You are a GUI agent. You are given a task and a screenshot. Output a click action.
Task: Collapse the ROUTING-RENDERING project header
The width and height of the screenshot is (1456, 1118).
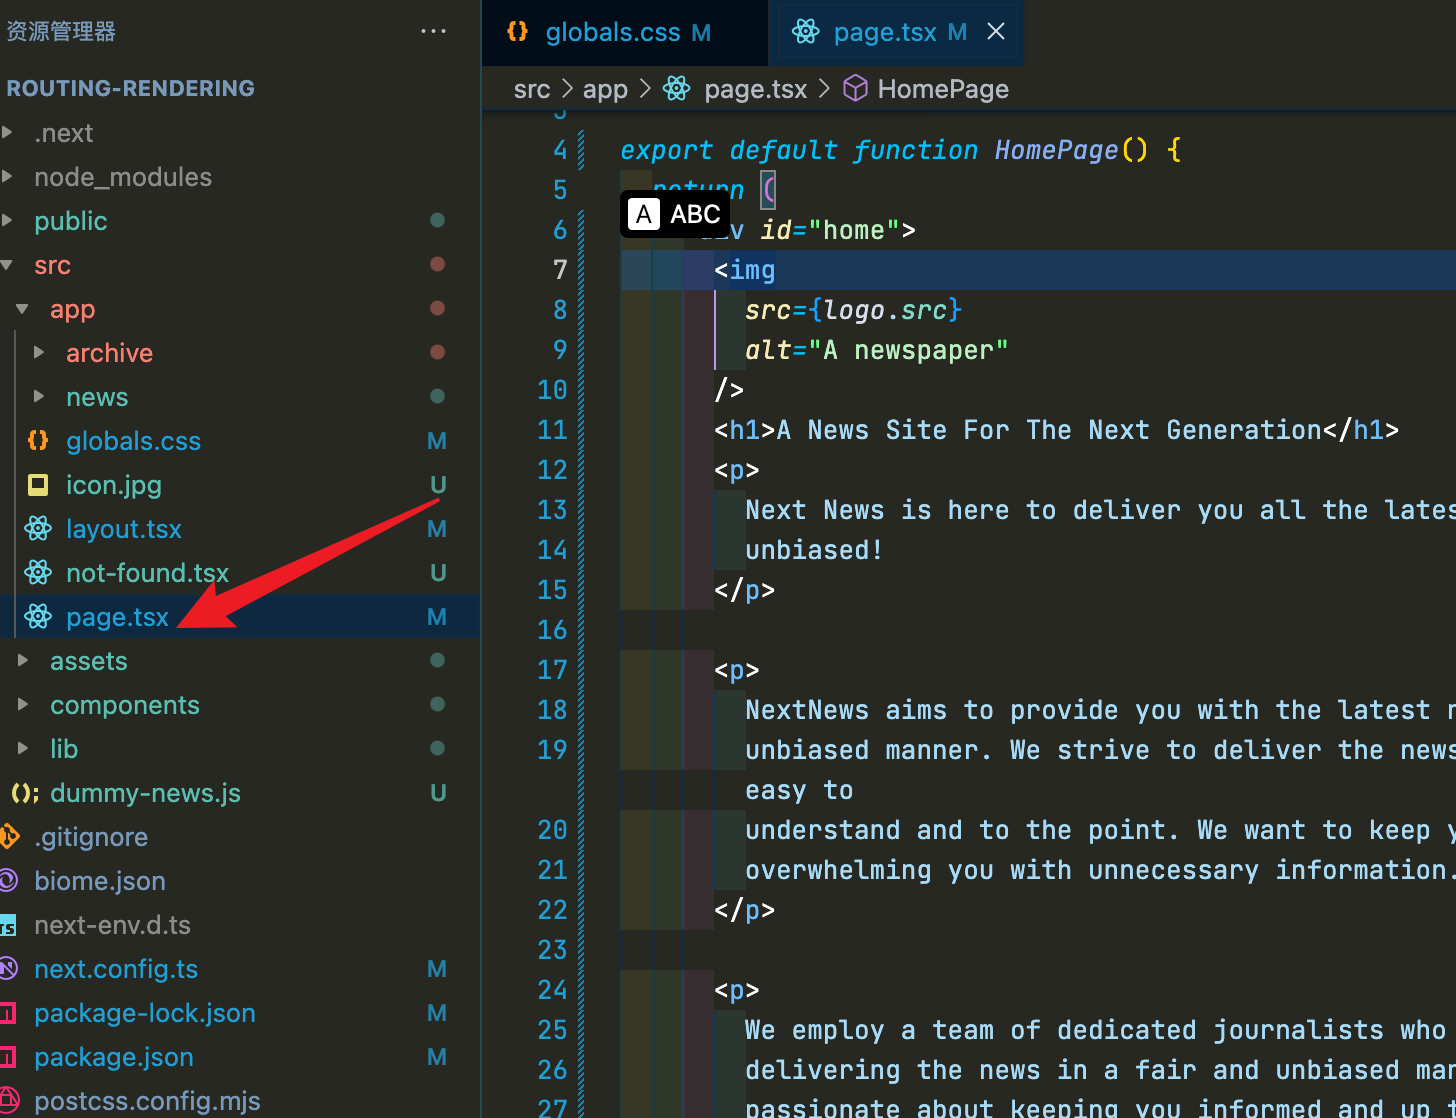(x=130, y=88)
